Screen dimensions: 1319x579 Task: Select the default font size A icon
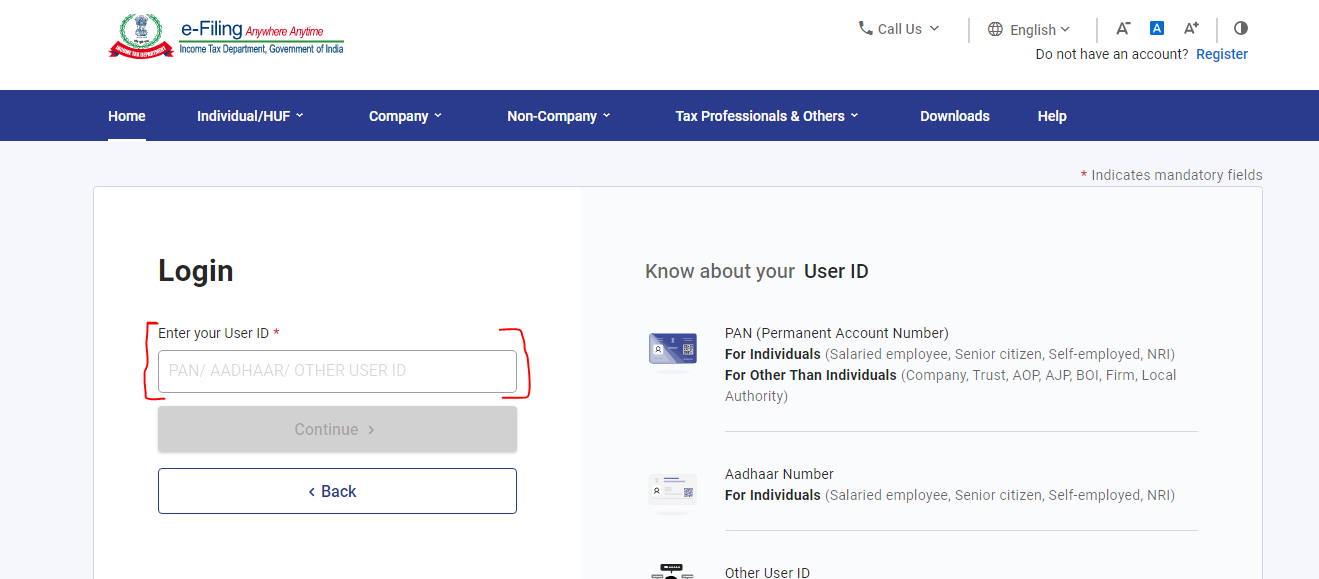coord(1156,27)
